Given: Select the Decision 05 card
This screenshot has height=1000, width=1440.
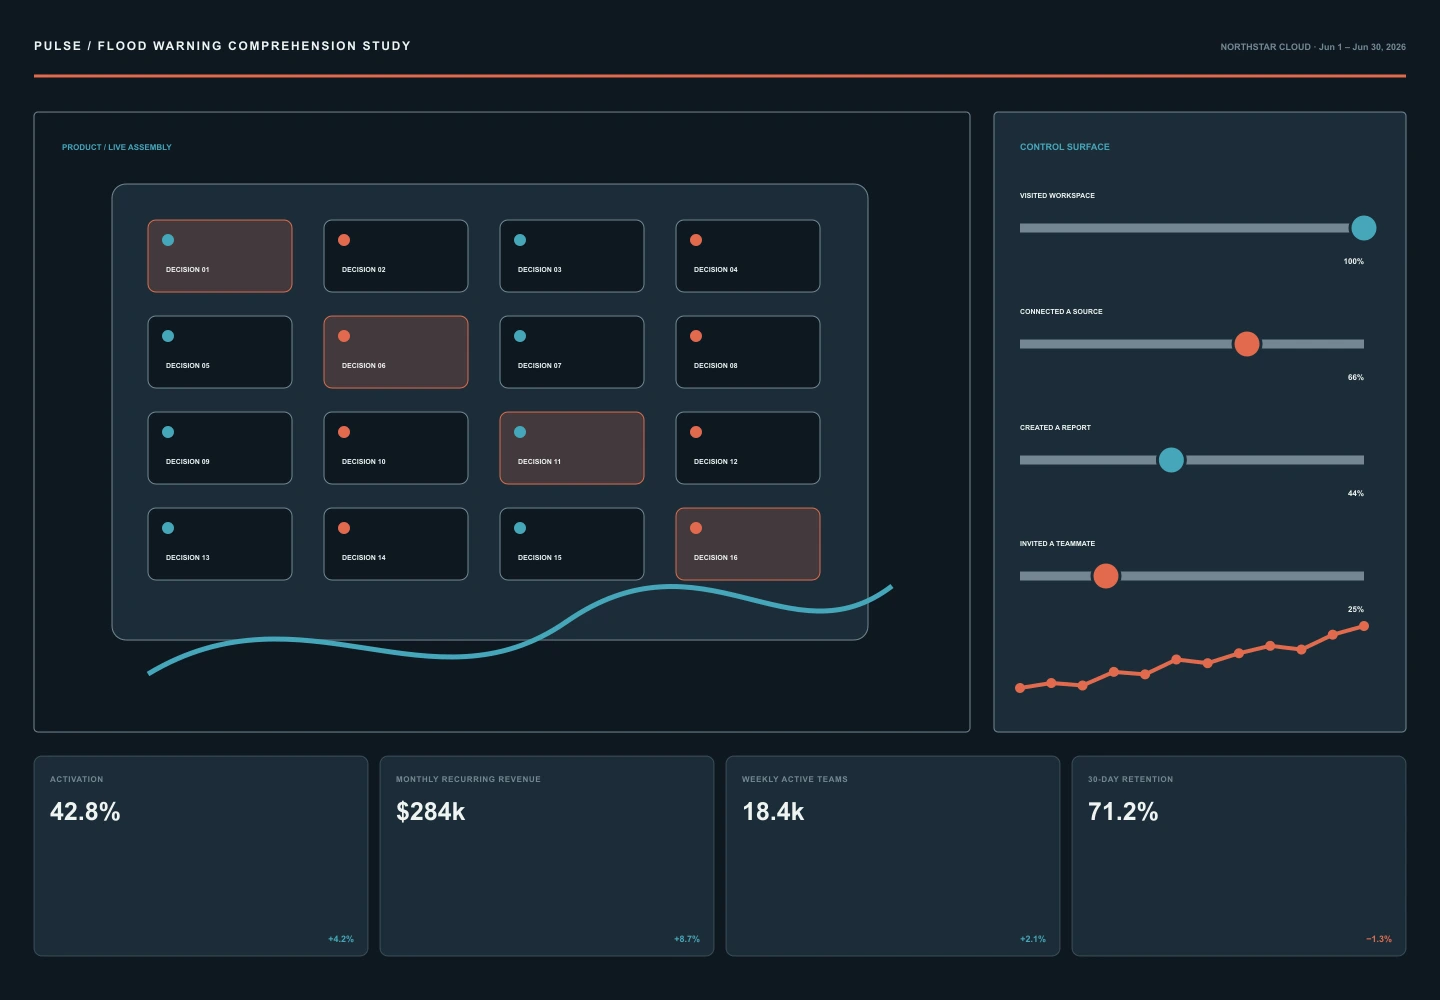Looking at the screenshot, I should (220, 352).
